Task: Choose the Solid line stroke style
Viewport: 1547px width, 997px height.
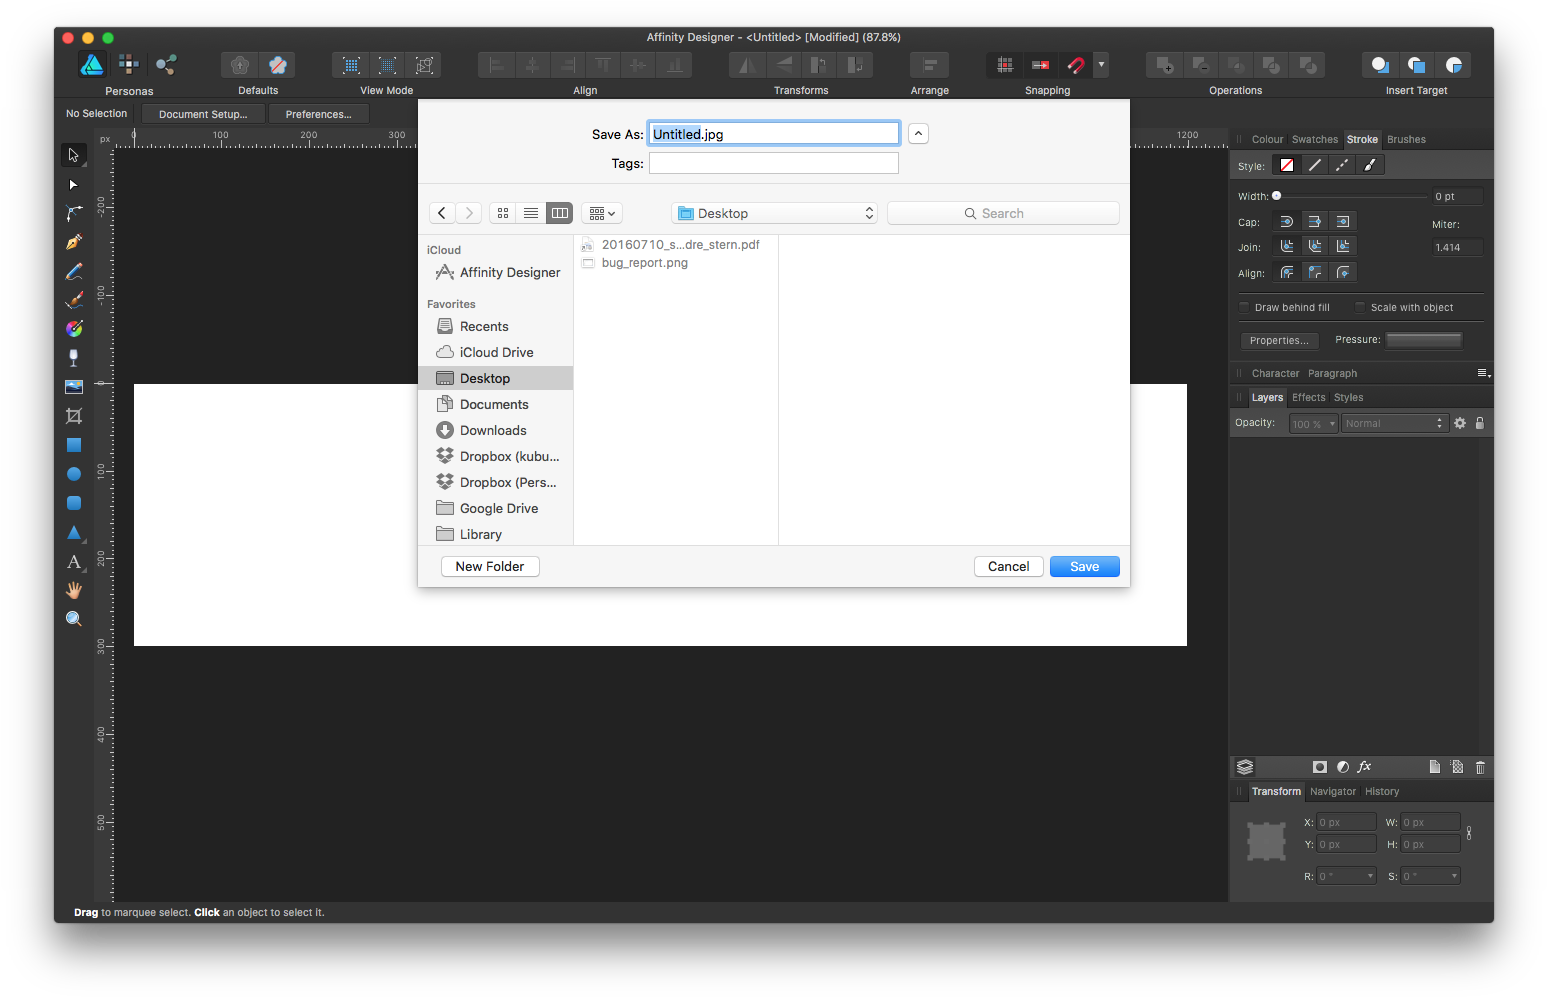Action: 1315,165
